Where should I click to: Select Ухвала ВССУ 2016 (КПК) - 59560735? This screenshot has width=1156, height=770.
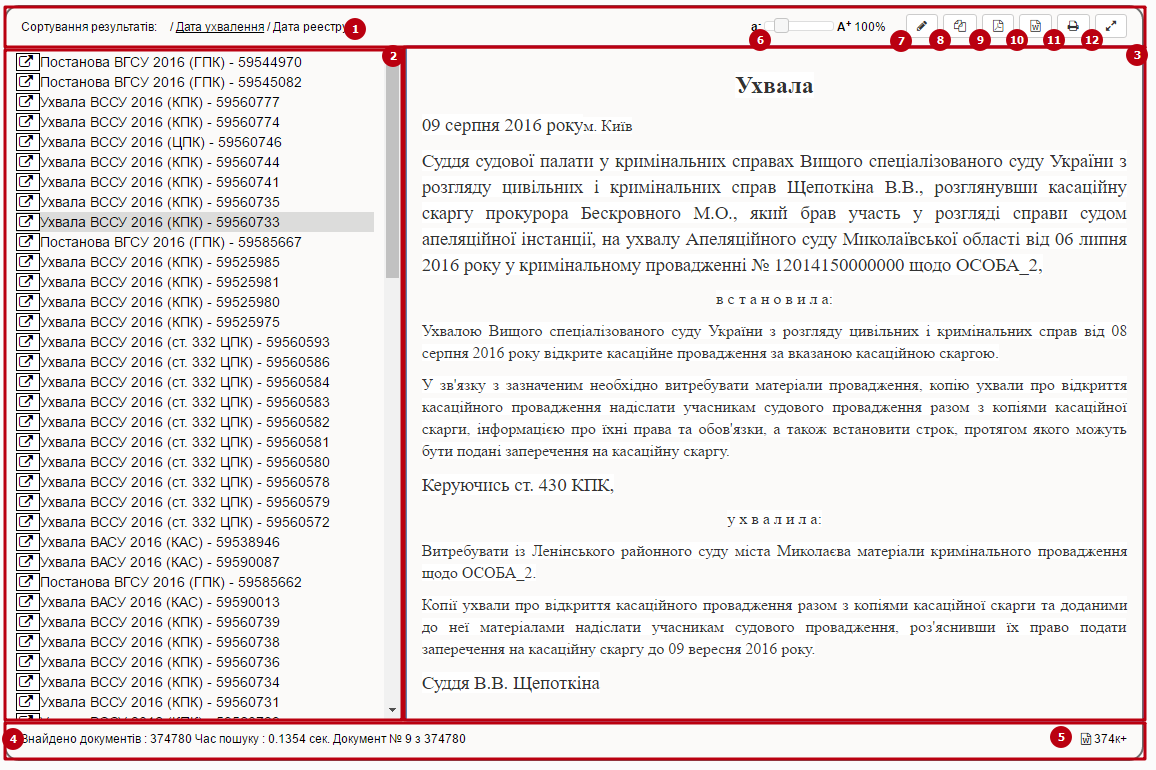point(160,202)
